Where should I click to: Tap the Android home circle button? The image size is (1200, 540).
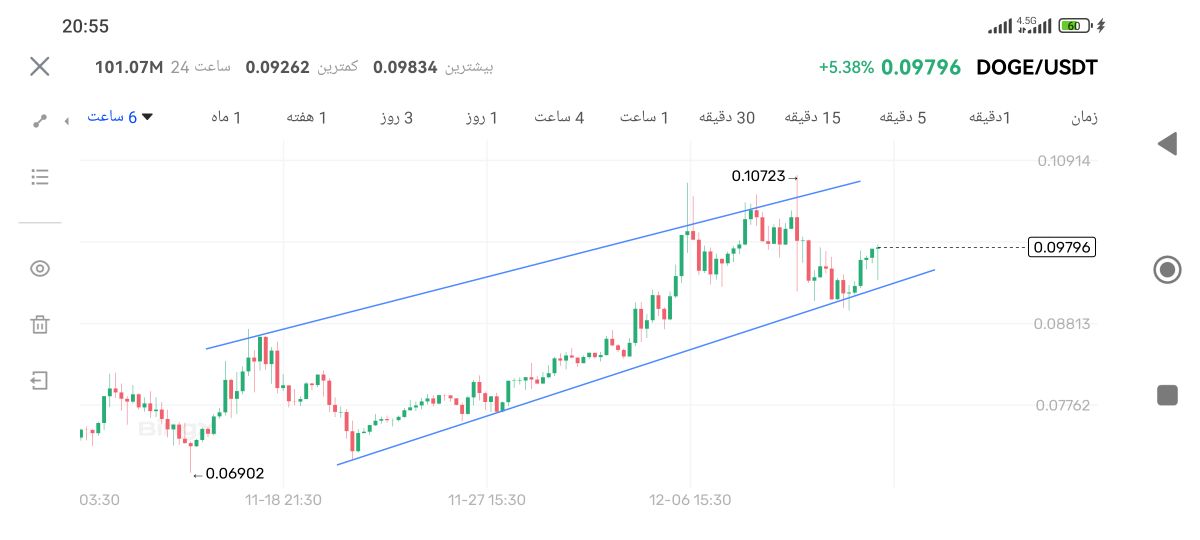[1167, 270]
